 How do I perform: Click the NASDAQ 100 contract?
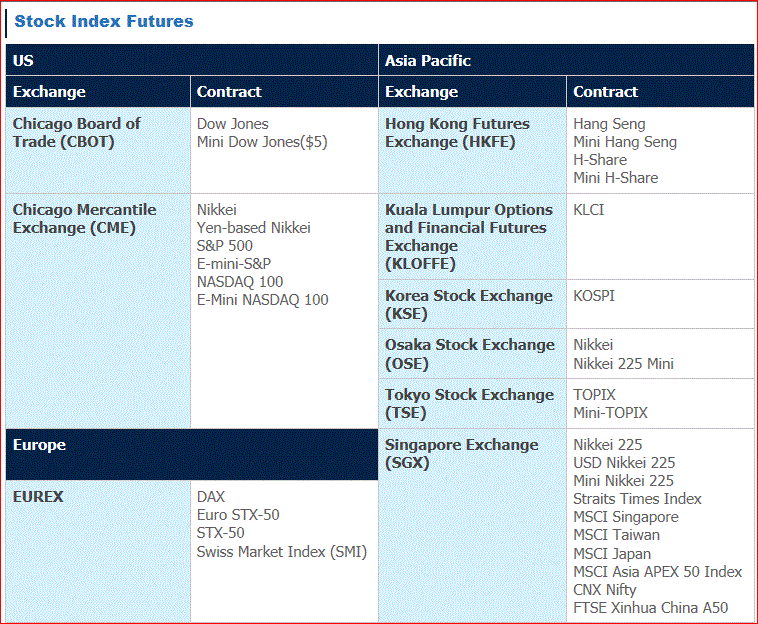tap(240, 281)
